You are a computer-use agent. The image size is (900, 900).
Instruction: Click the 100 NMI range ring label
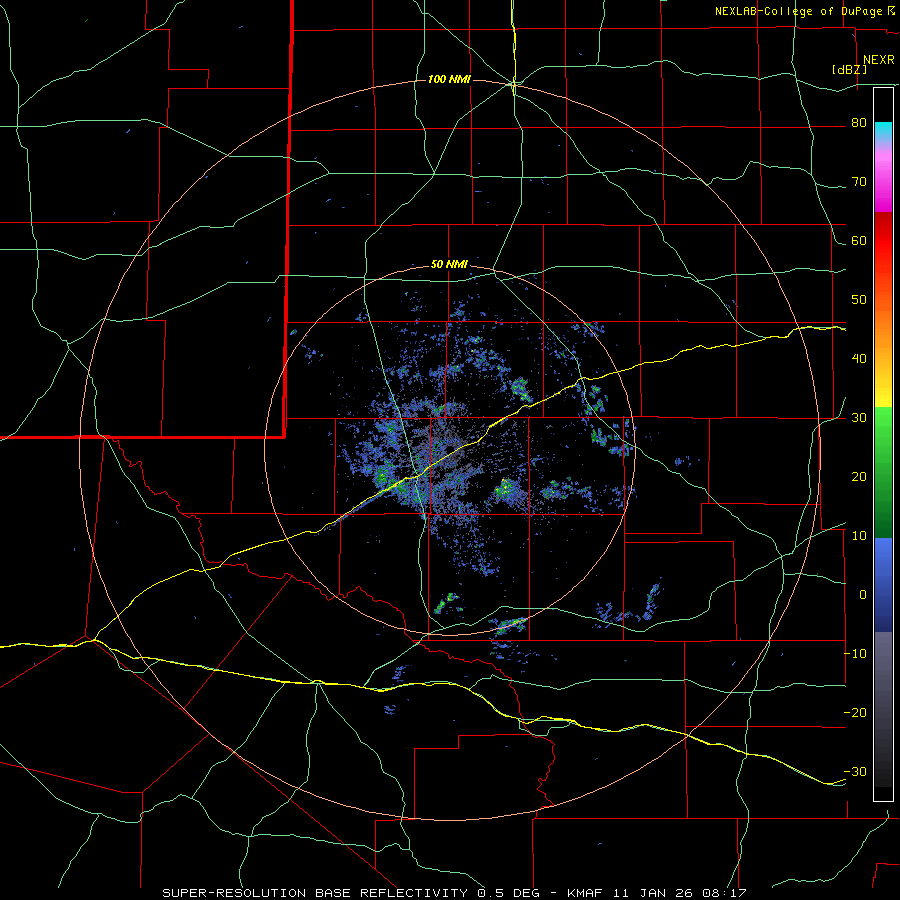pos(449,79)
